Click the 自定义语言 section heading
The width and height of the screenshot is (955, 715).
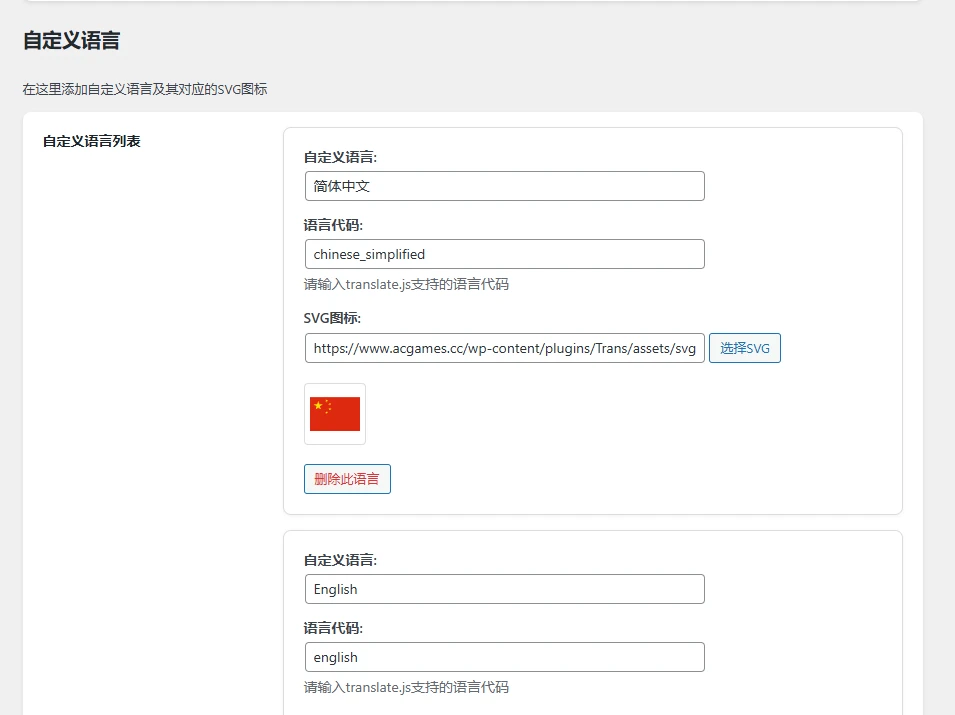(71, 41)
